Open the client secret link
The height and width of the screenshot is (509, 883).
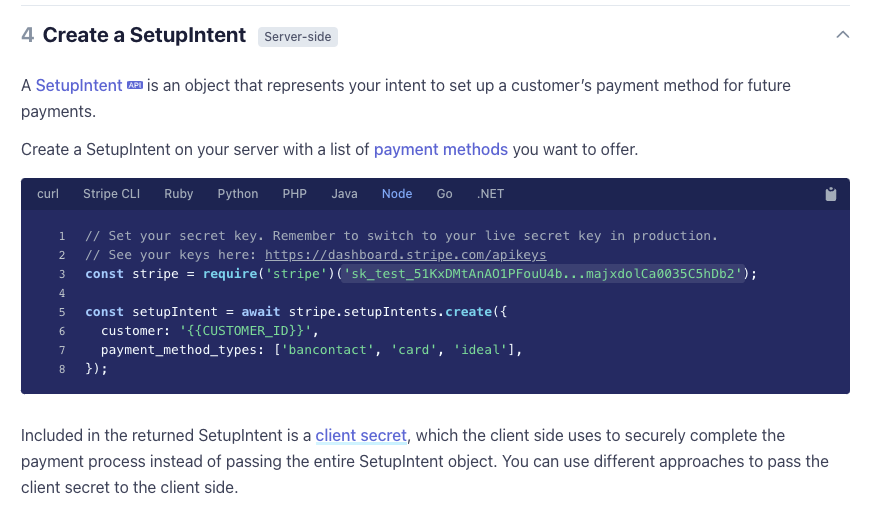coord(361,436)
